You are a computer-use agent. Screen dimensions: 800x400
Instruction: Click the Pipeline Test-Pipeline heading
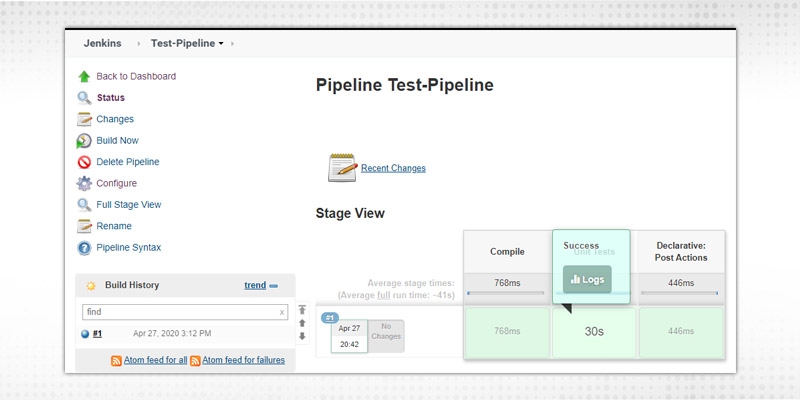pyautogui.click(x=405, y=85)
